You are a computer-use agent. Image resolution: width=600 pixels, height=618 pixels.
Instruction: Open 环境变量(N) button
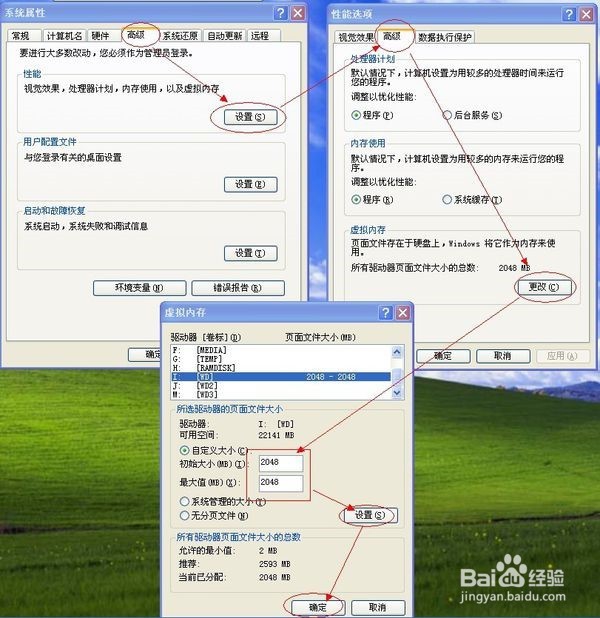(x=140, y=288)
